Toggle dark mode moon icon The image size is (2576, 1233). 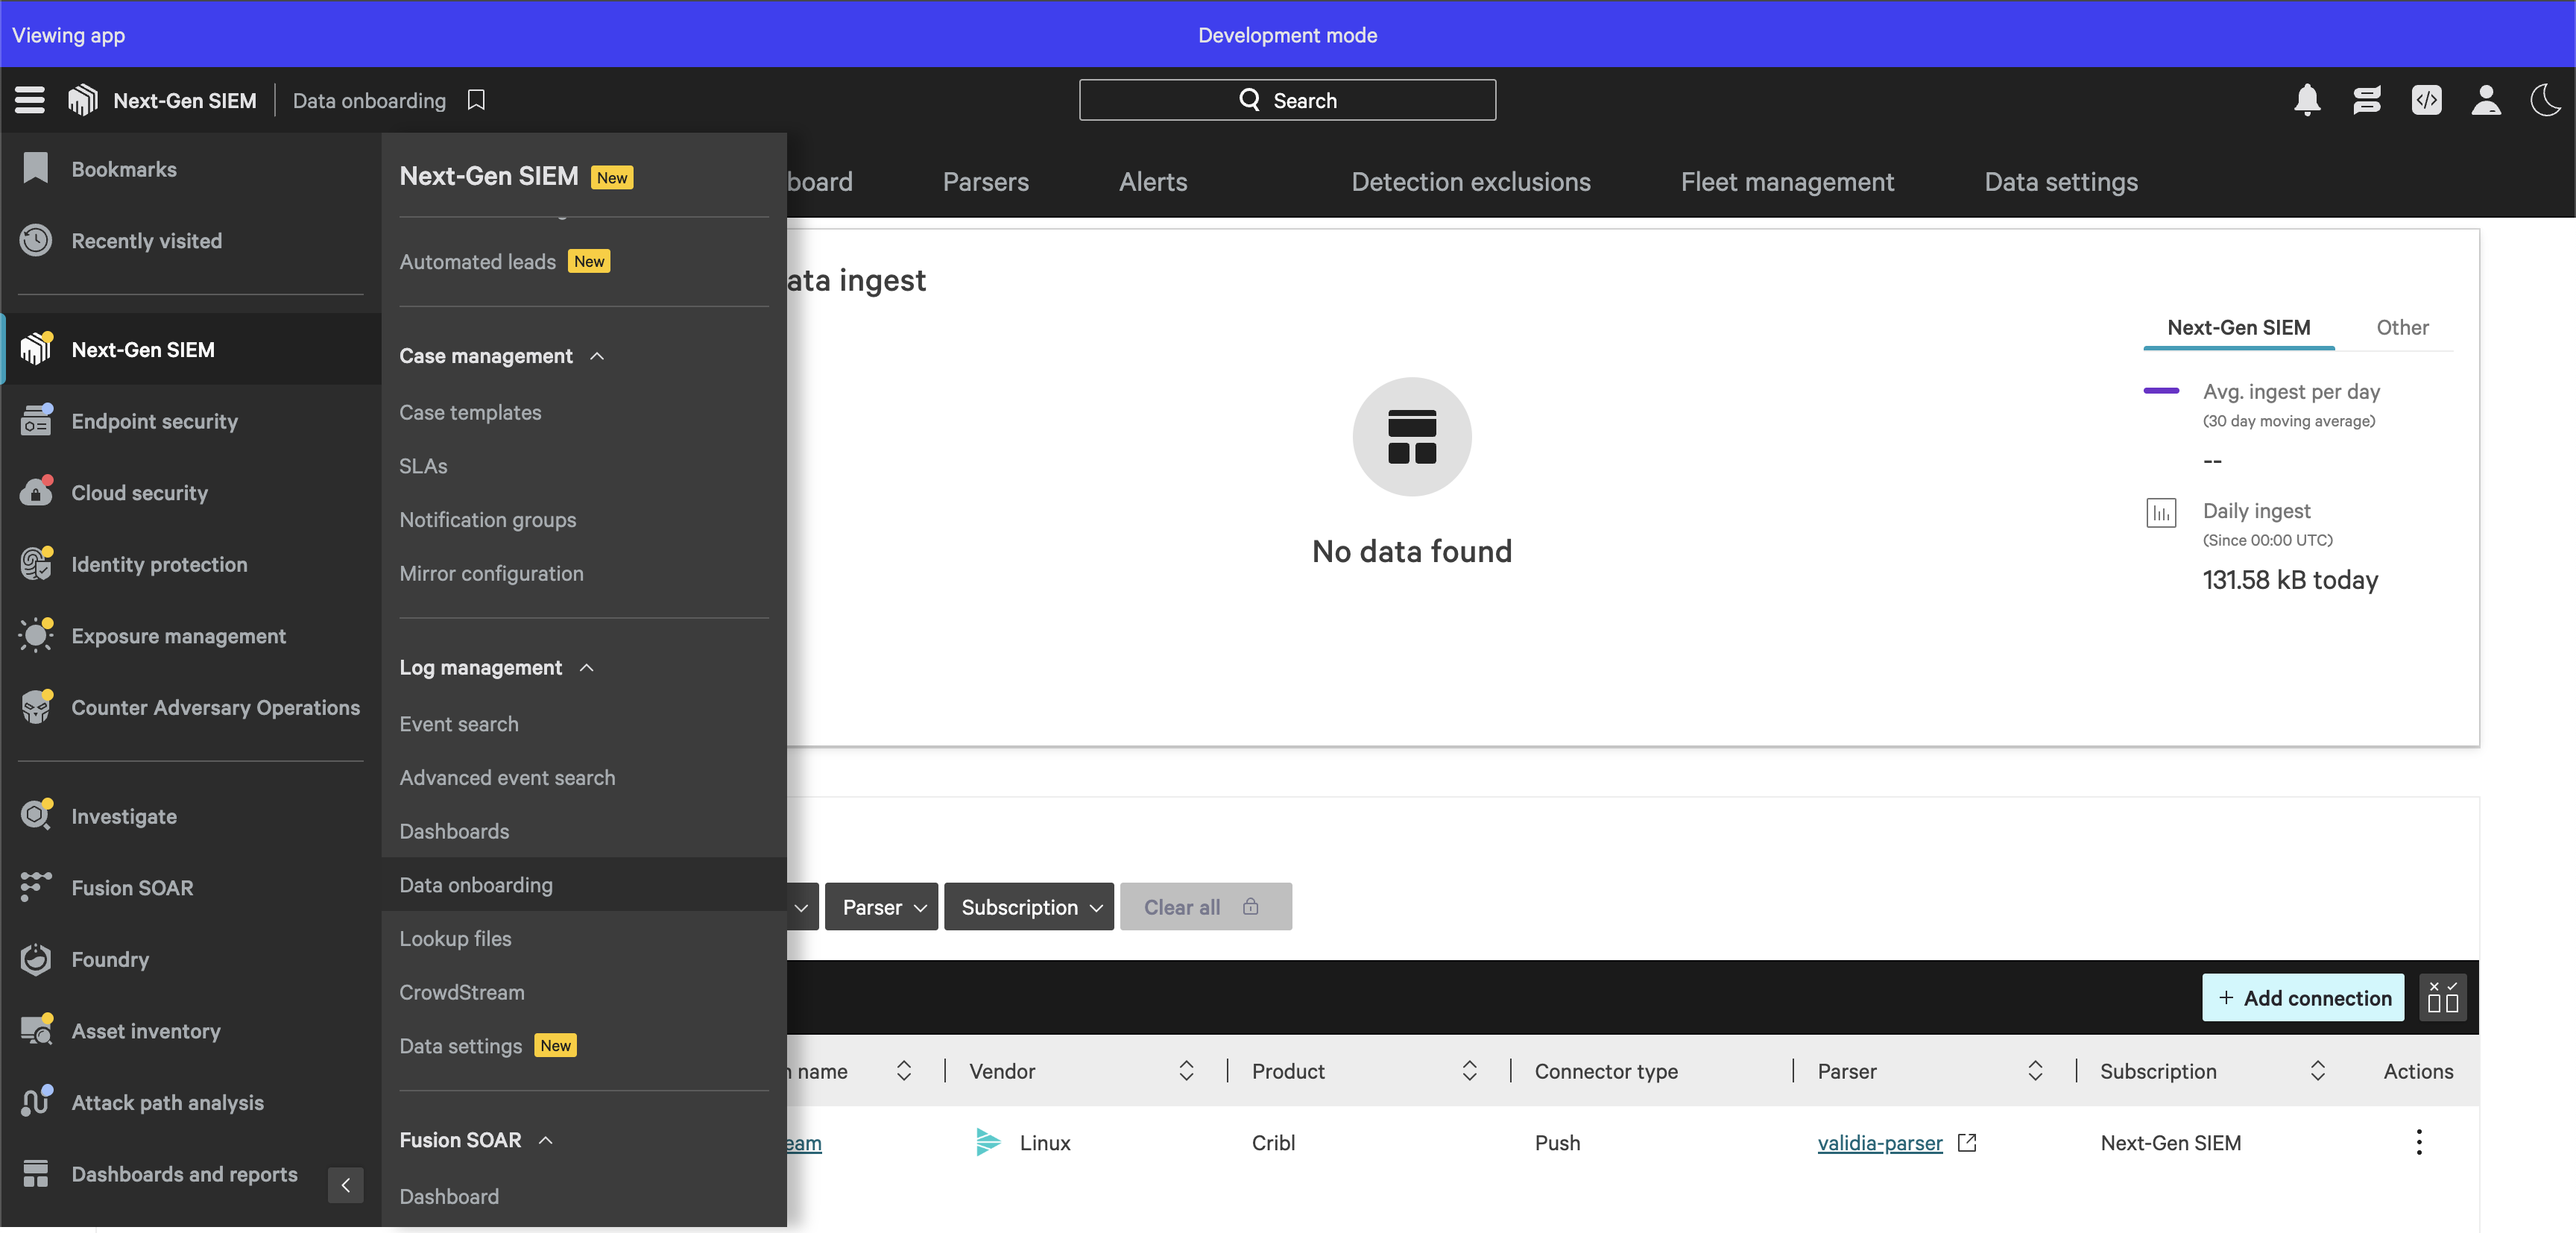click(x=2545, y=100)
